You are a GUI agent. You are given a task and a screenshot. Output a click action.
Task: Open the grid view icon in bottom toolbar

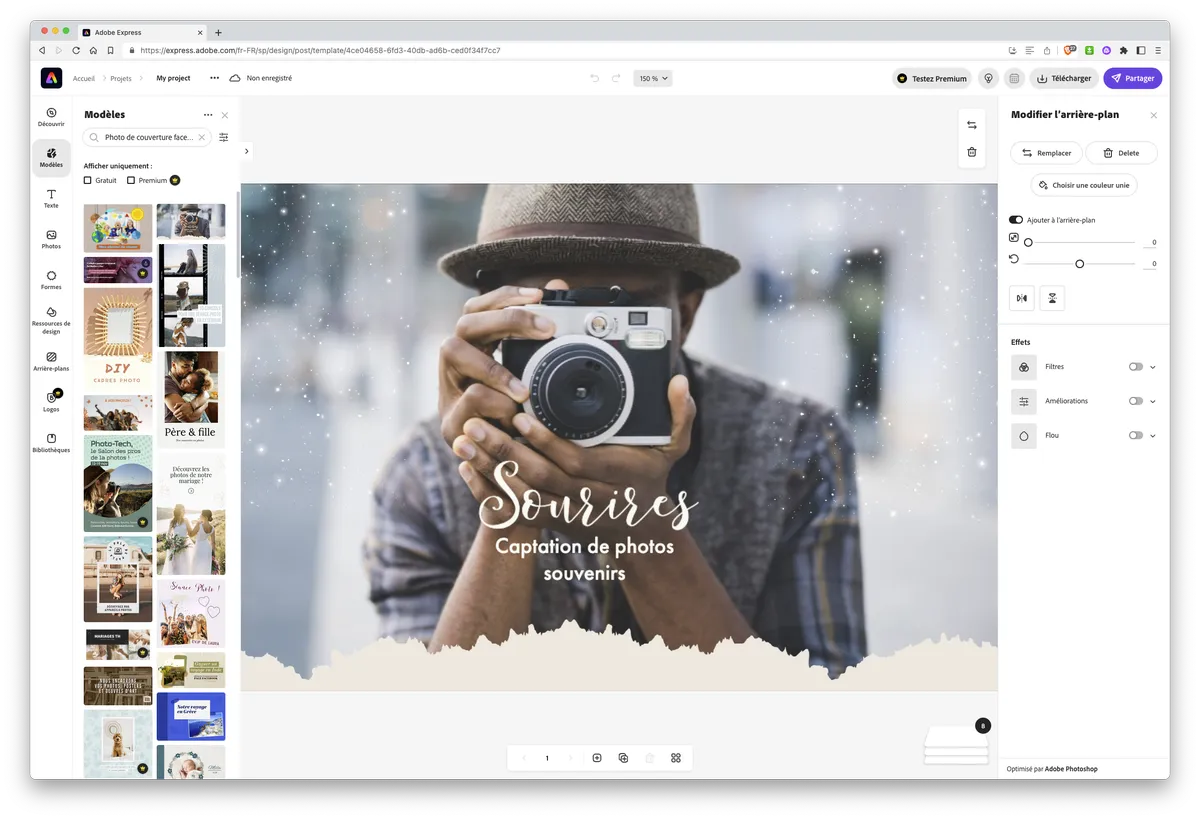[676, 758]
